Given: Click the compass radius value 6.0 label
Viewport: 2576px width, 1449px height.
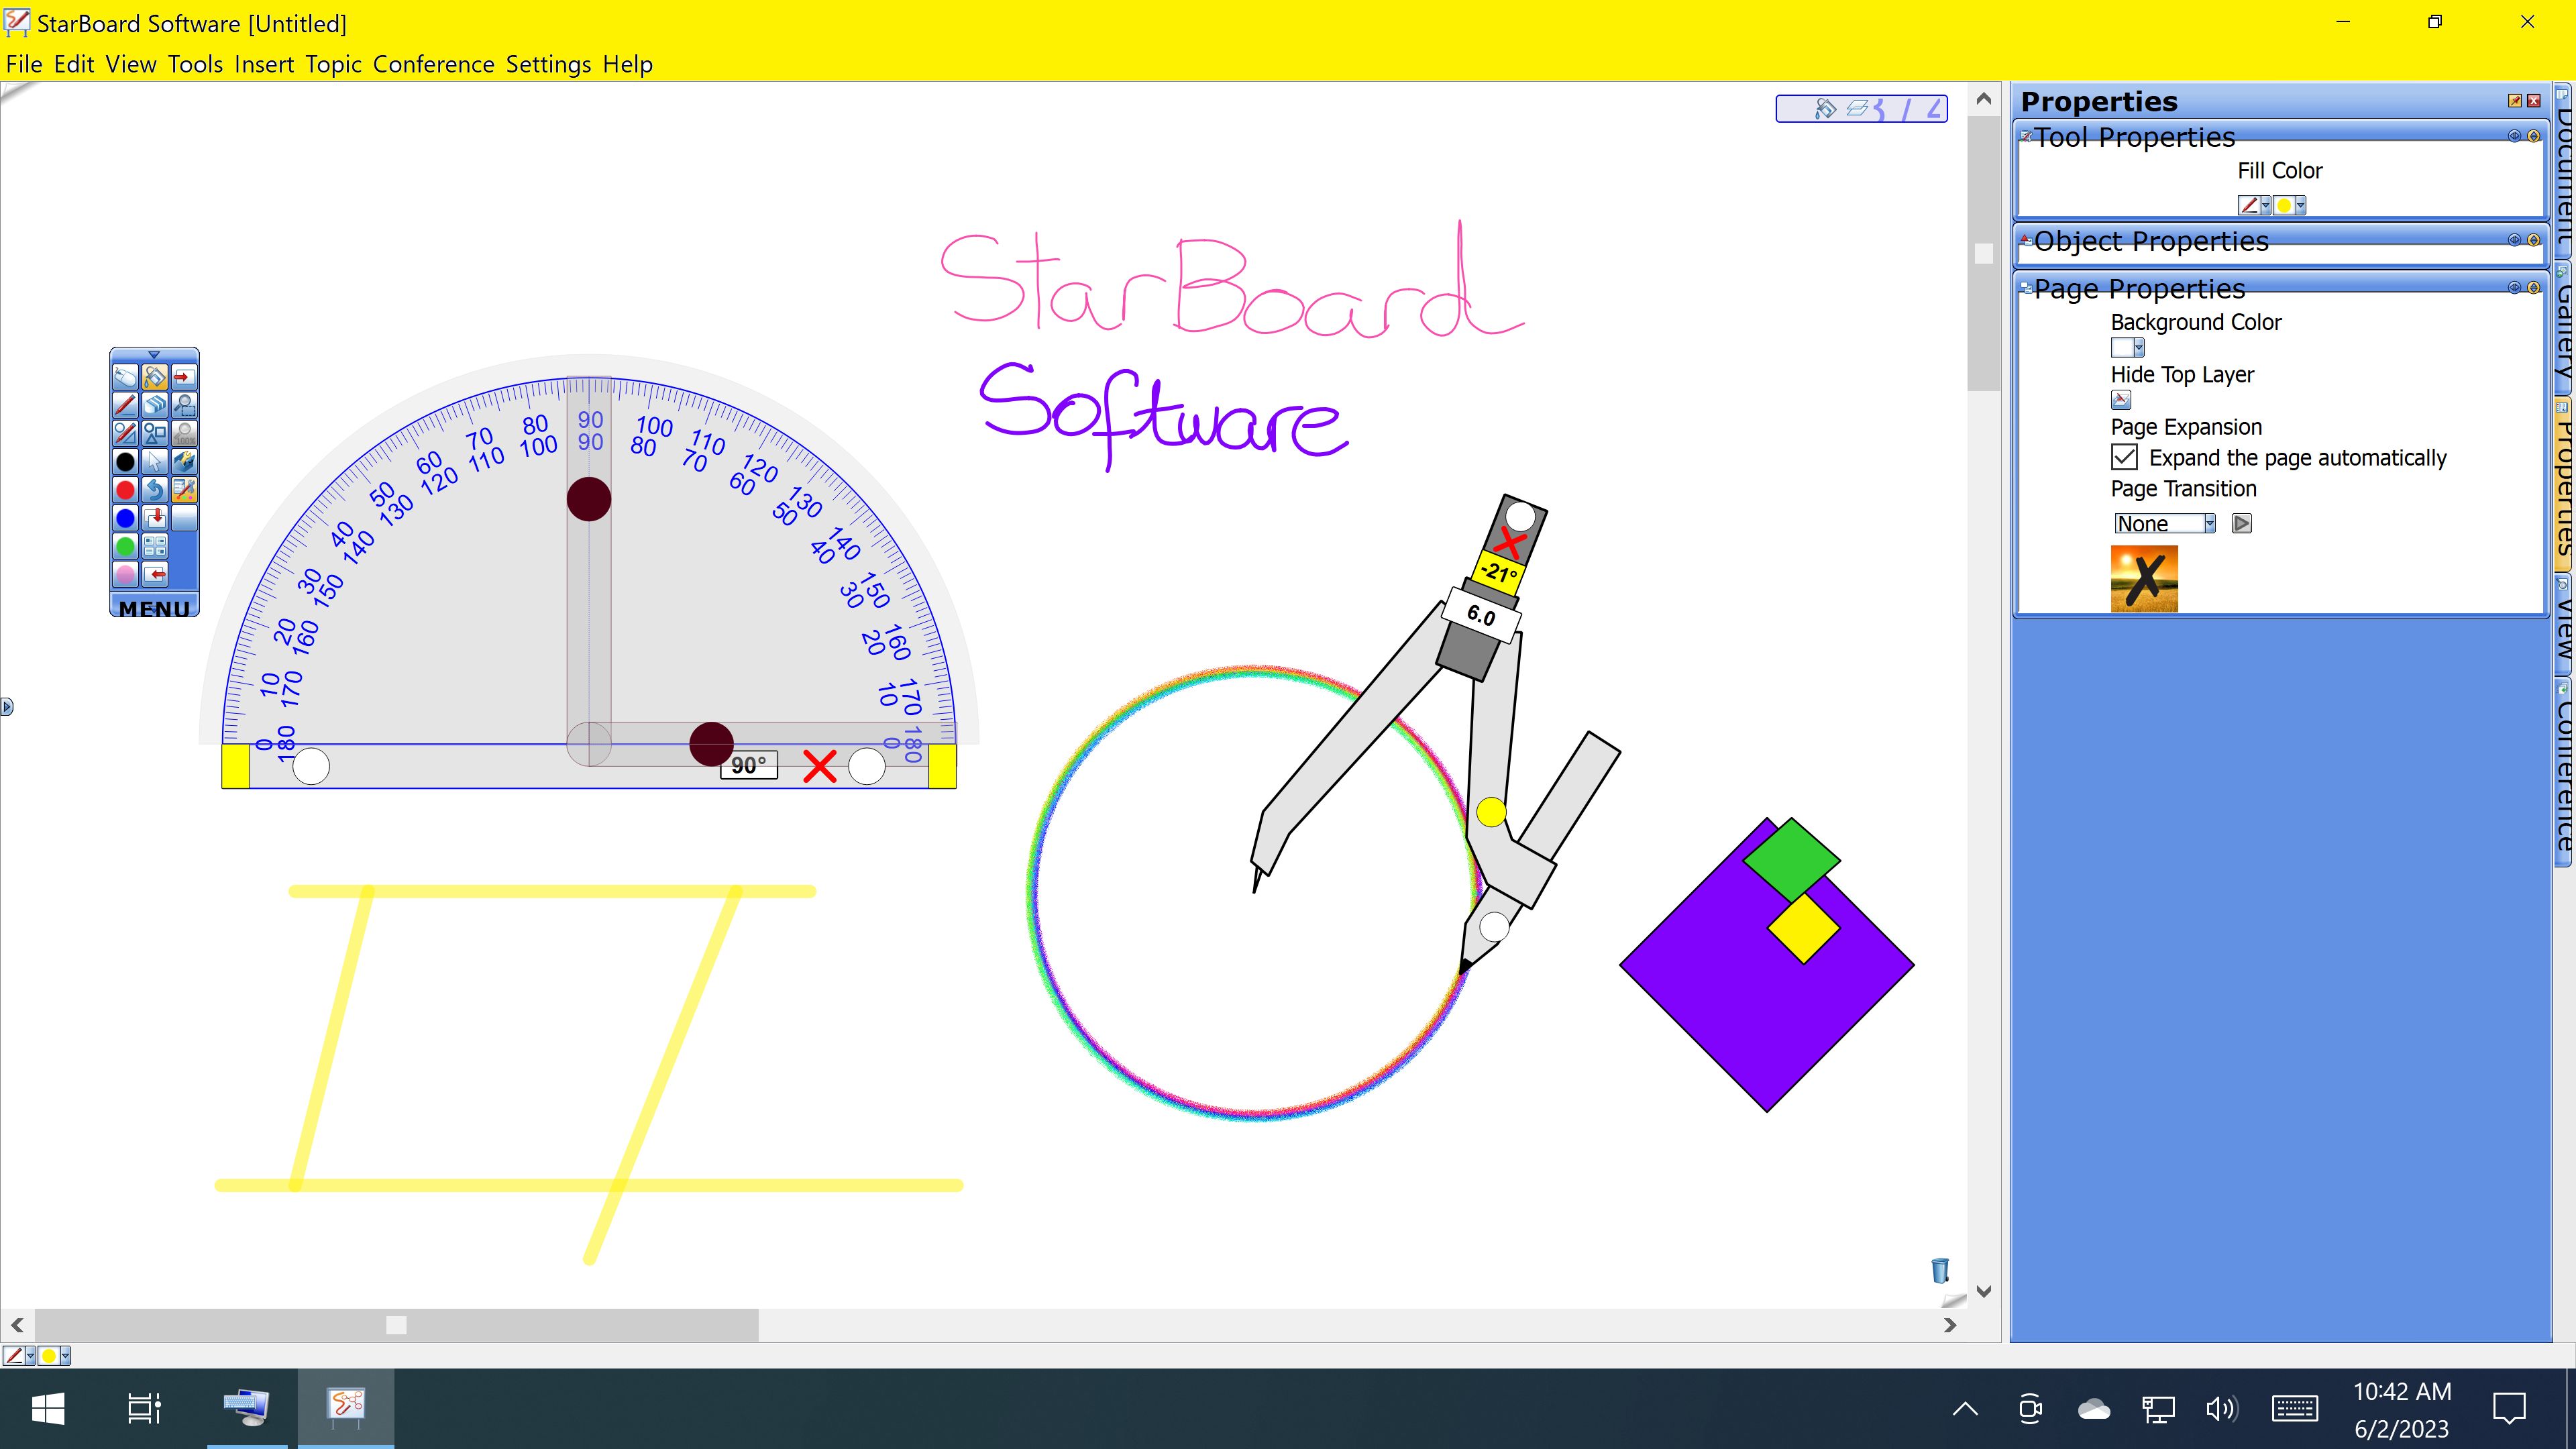Looking at the screenshot, I should click(1481, 615).
